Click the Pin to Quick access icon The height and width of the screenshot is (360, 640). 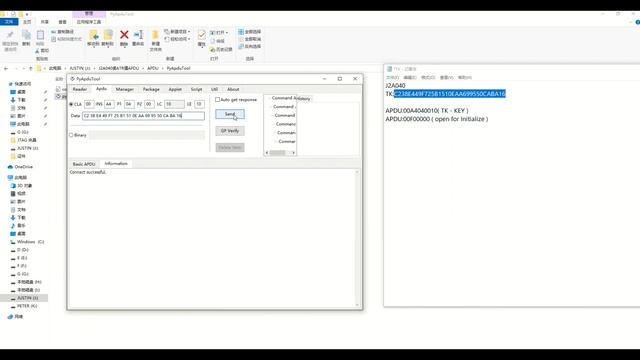click(x=10, y=35)
